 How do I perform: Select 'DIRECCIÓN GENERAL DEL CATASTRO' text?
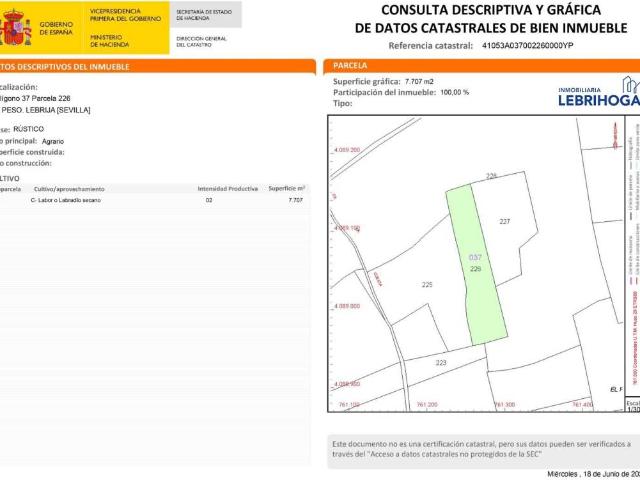[201, 42]
